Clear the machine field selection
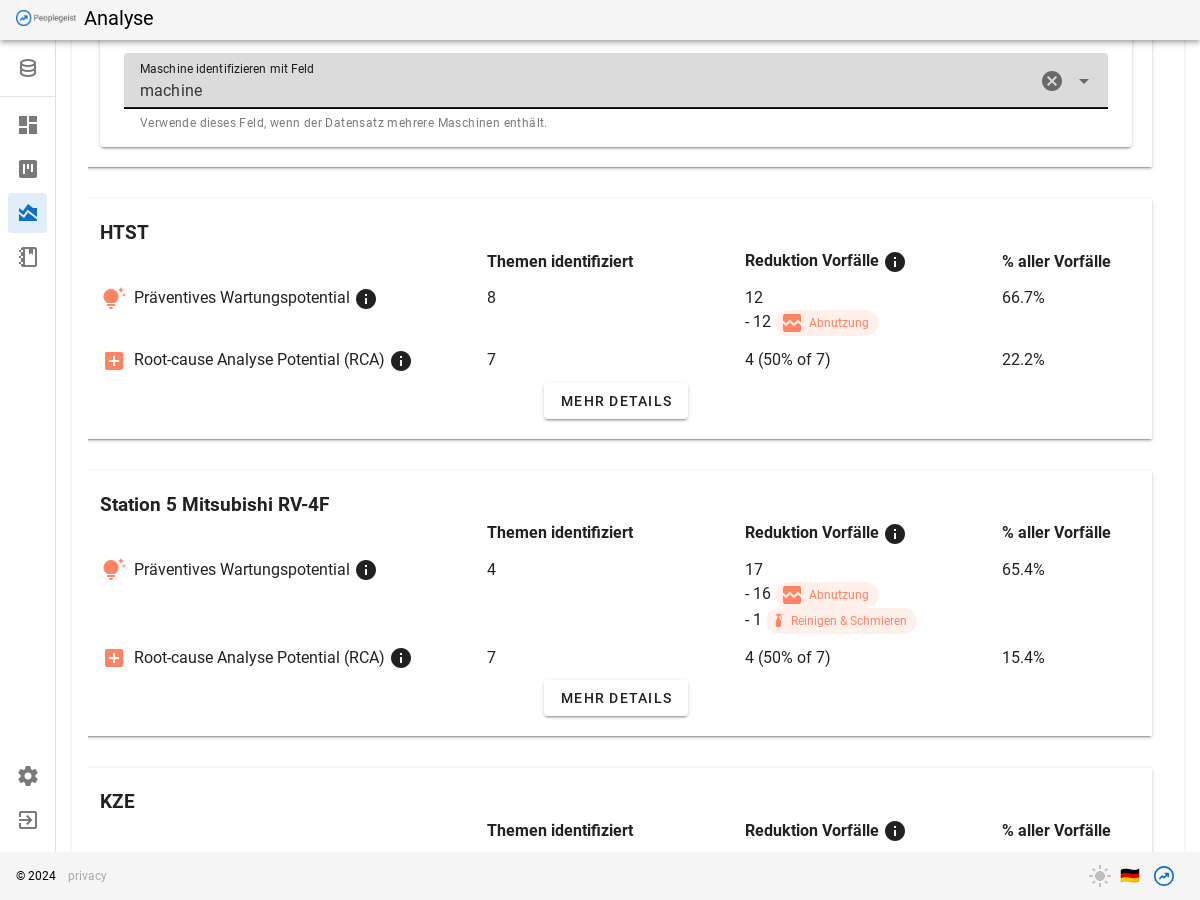This screenshot has height=900, width=1200. pyautogui.click(x=1052, y=81)
